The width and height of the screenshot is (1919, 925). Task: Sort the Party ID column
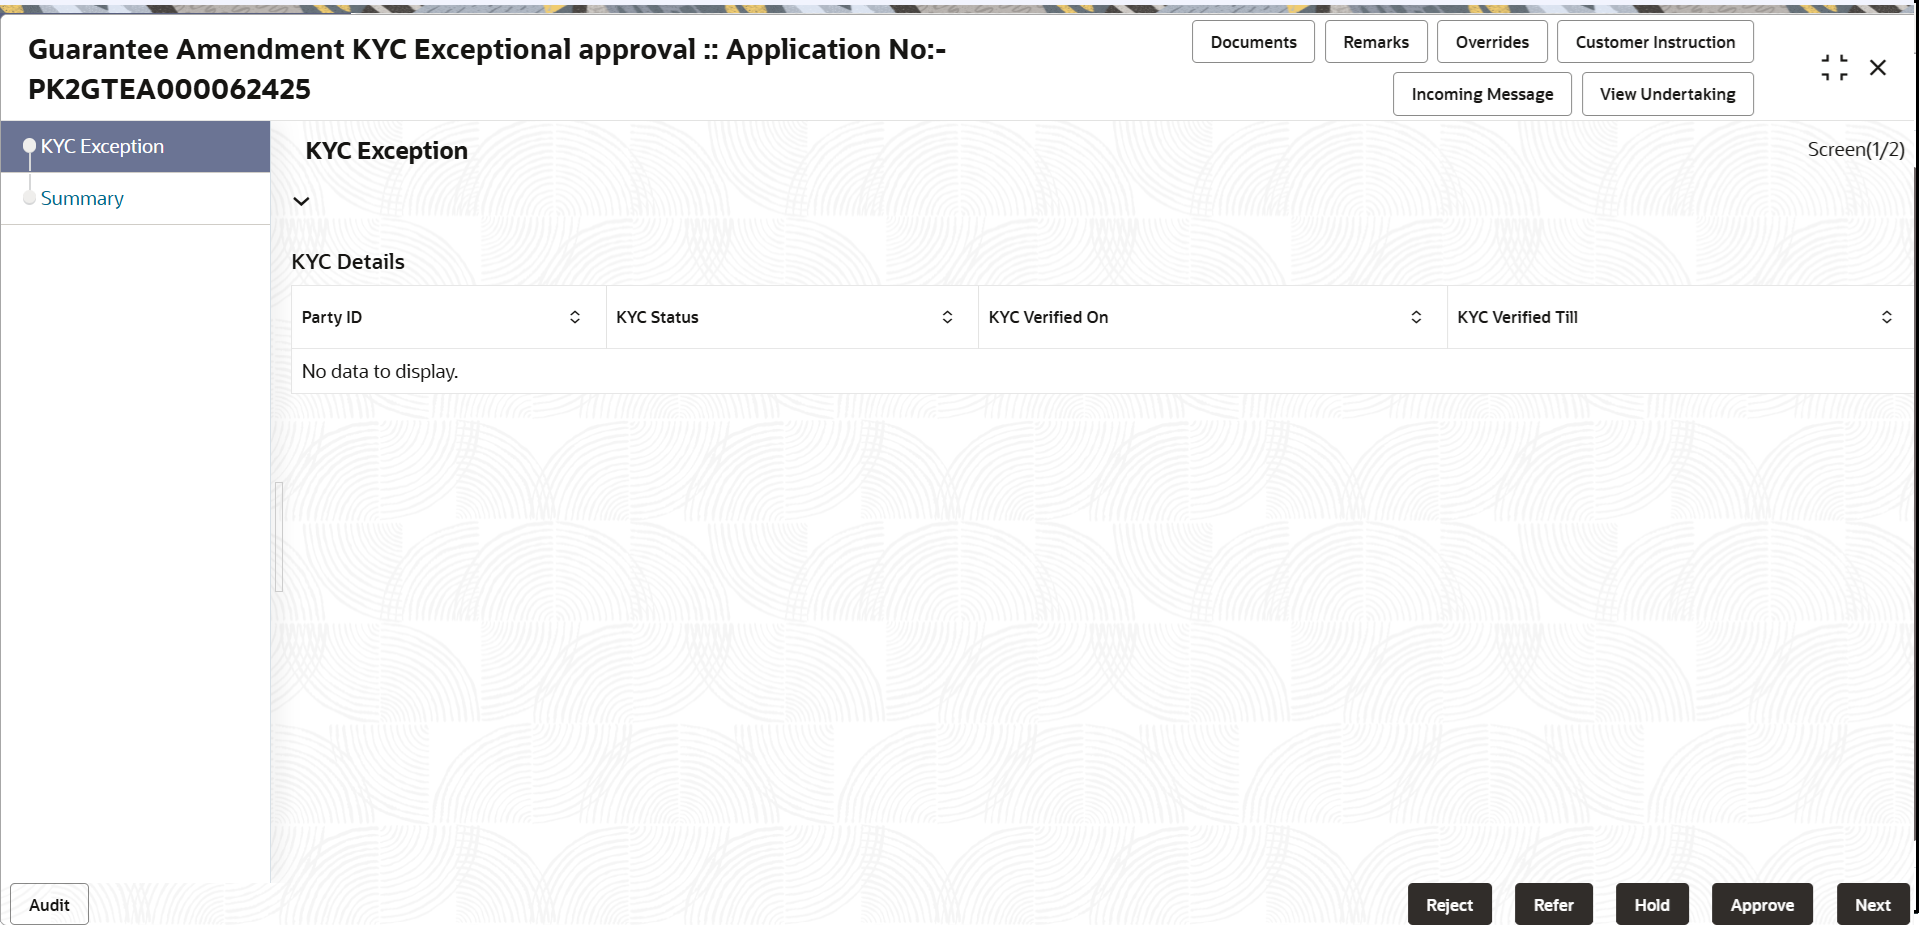tap(575, 316)
